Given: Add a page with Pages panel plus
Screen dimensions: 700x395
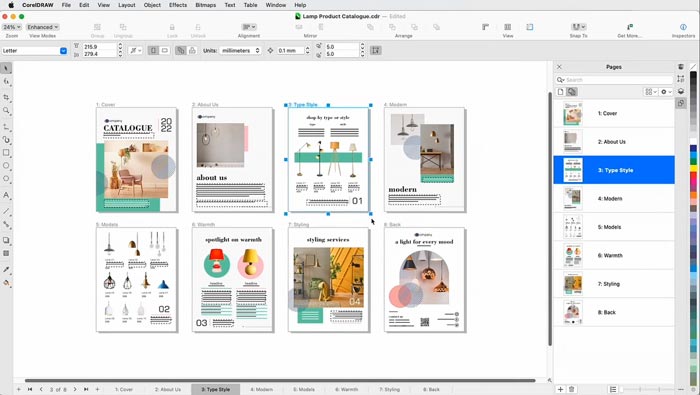Looking at the screenshot, I should tap(560, 389).
